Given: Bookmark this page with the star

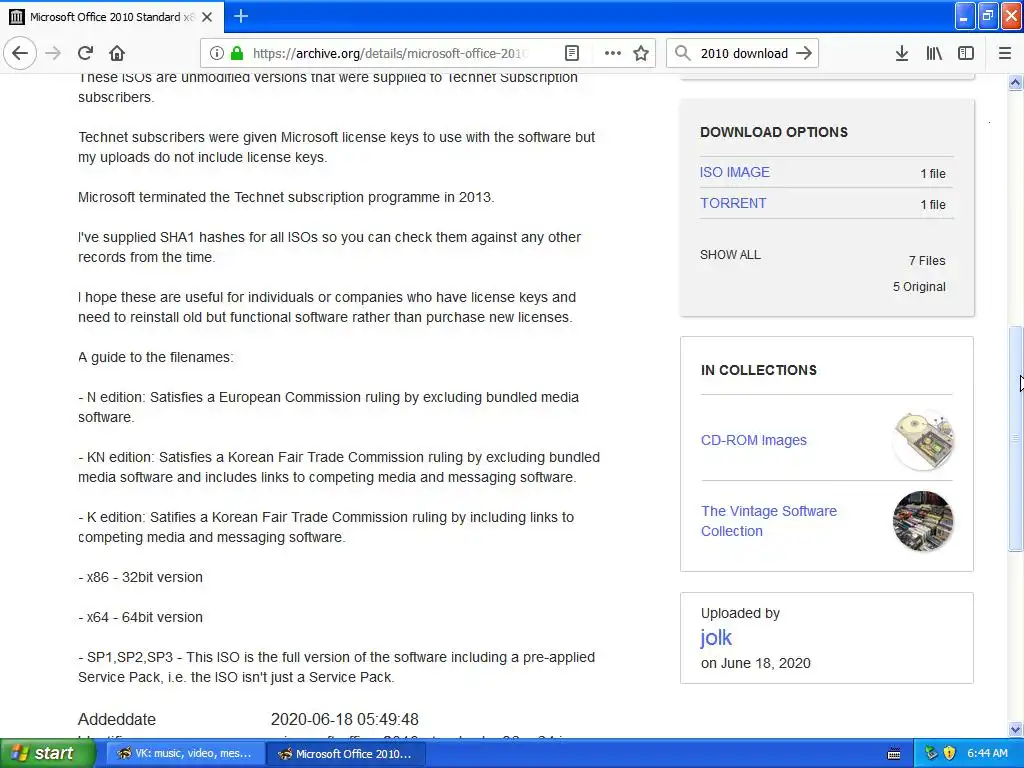Looking at the screenshot, I should 641,53.
